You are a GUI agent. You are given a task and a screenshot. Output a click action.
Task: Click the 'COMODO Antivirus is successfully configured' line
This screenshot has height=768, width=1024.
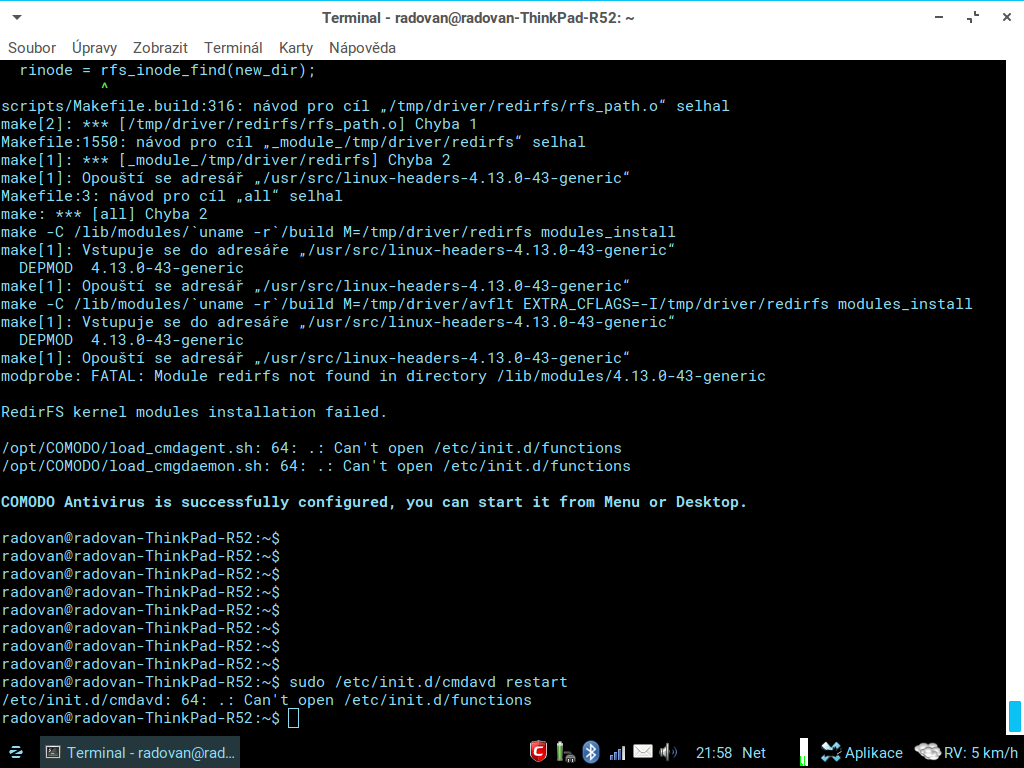click(374, 502)
